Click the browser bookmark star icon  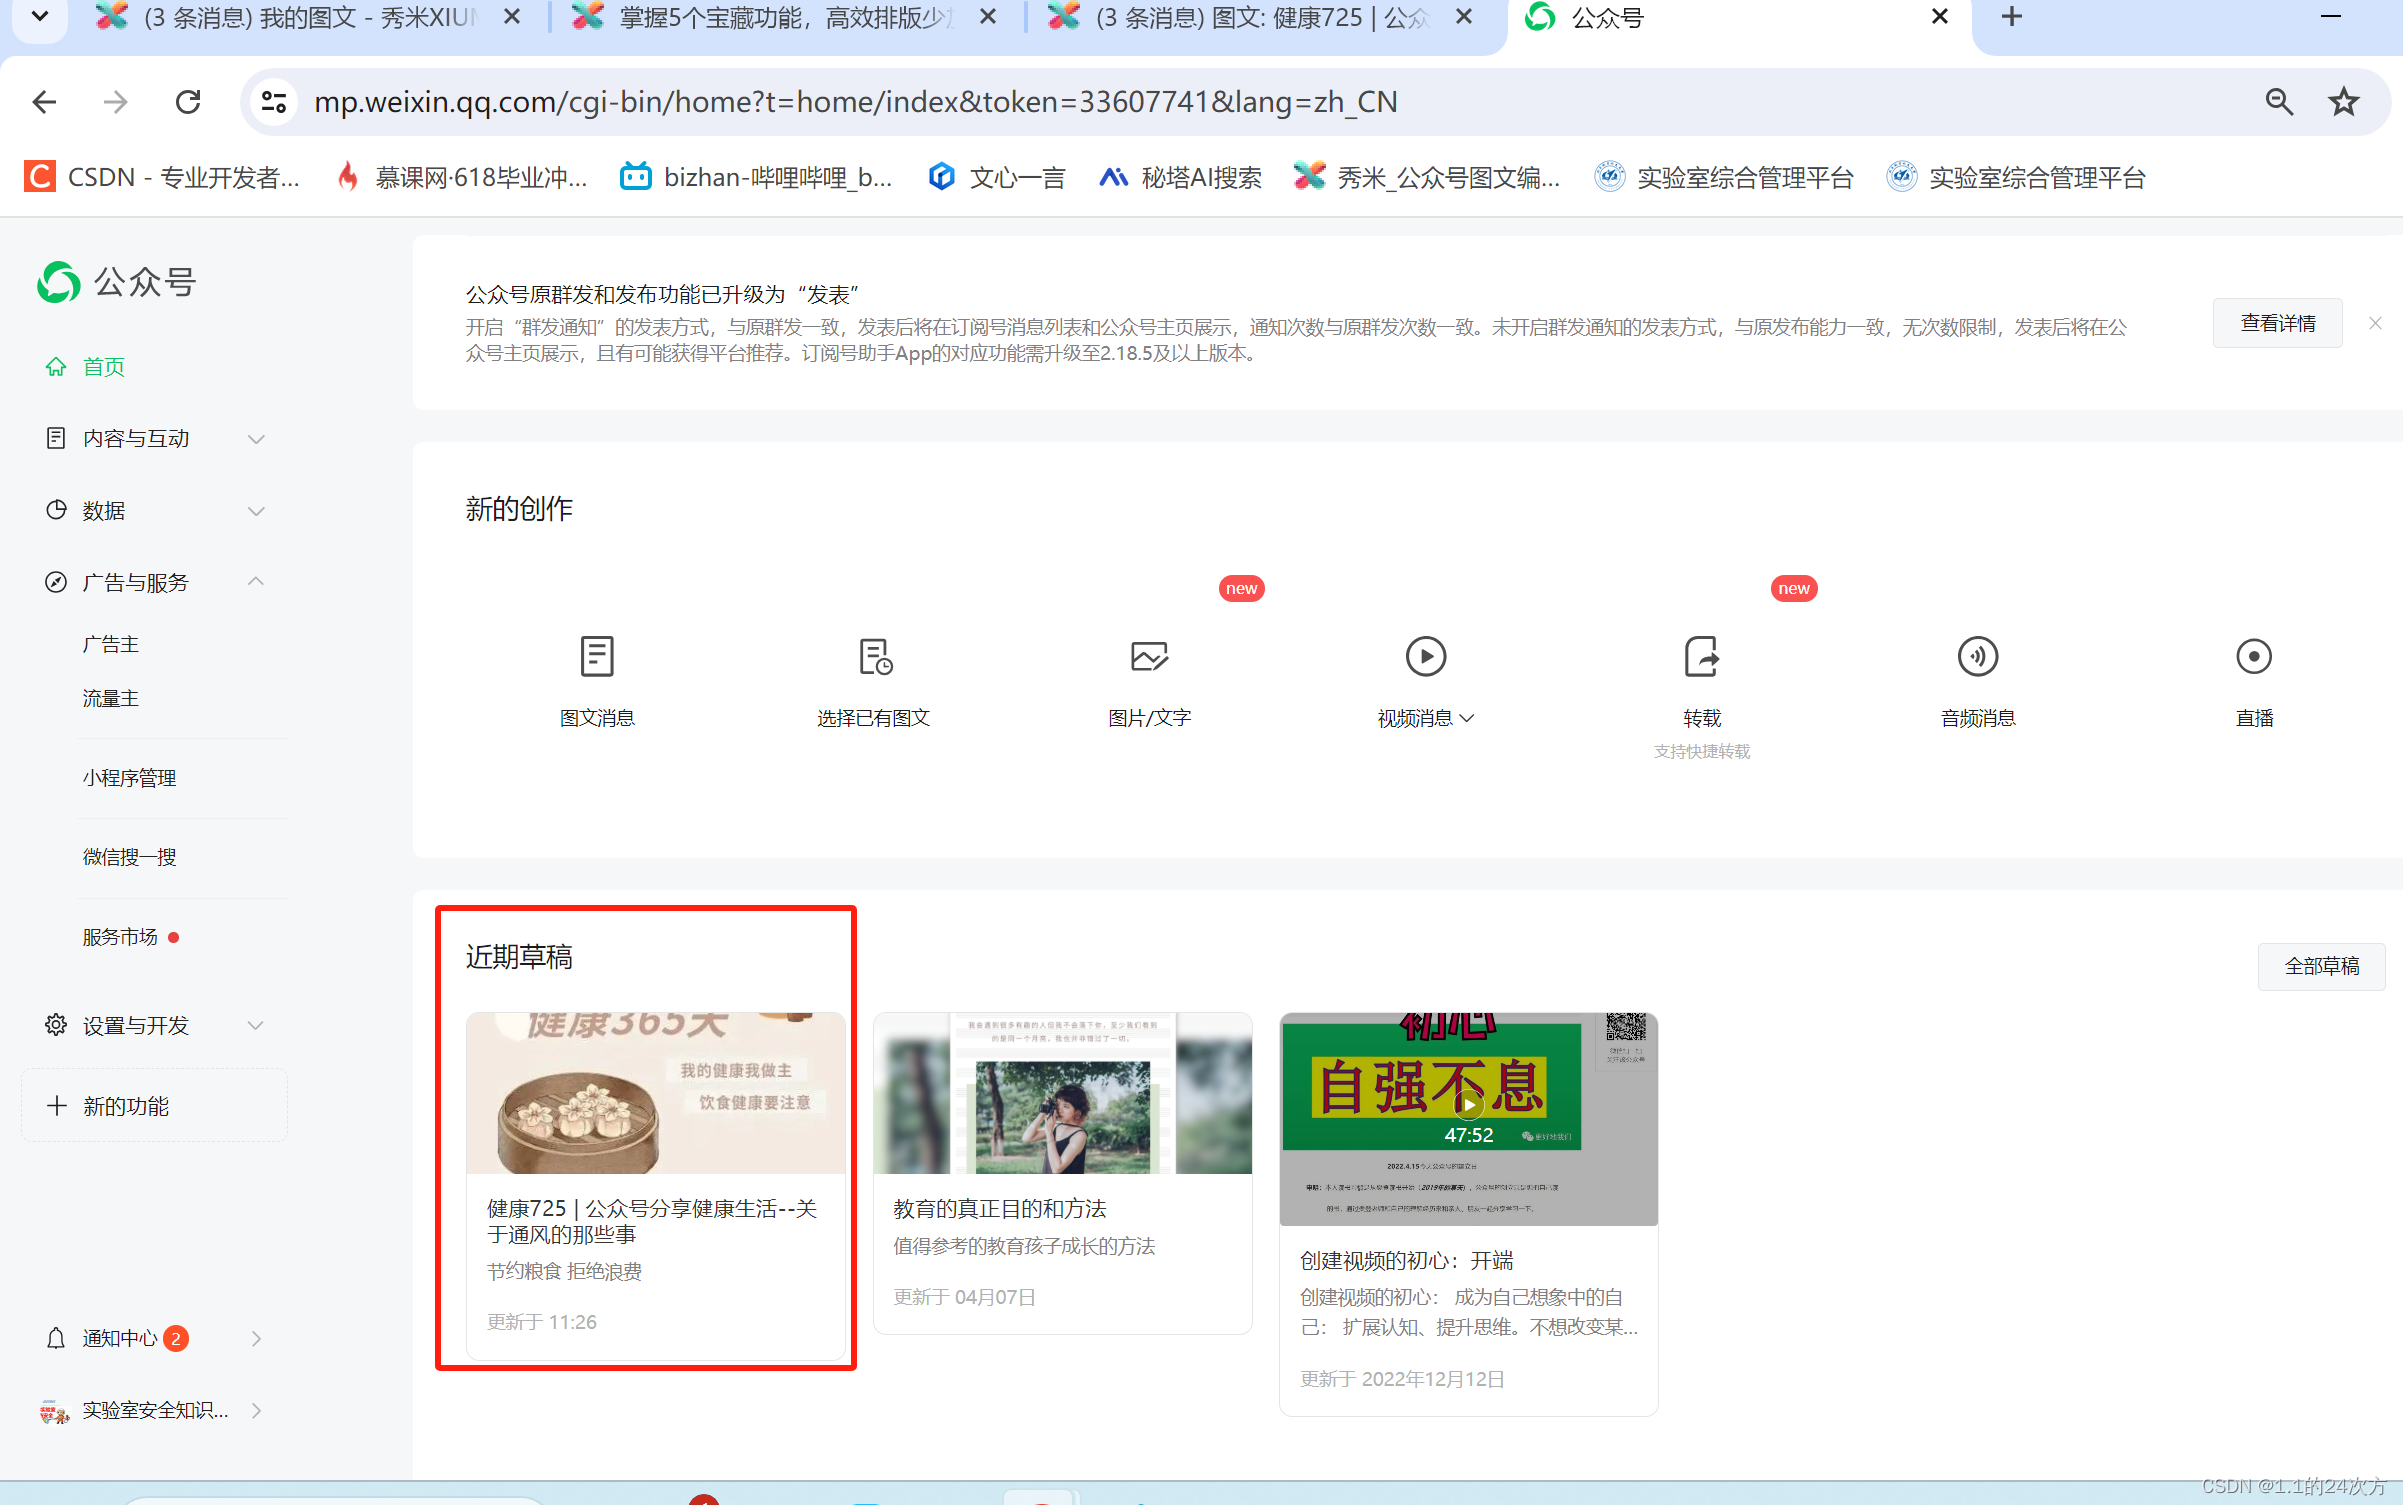2343,102
